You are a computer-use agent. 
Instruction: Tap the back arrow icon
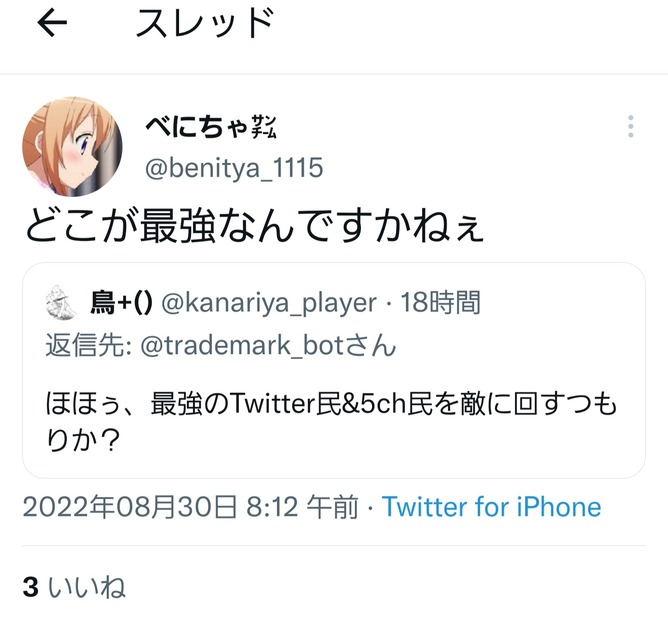pos(52,22)
